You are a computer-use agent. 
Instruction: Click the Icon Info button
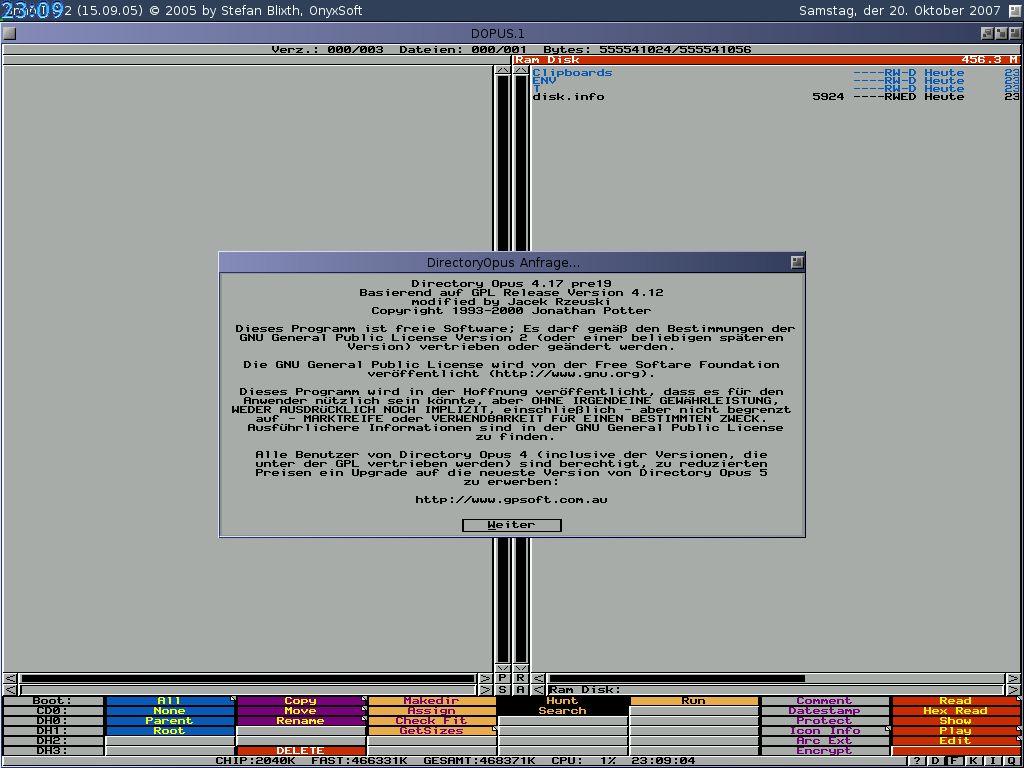coord(825,731)
